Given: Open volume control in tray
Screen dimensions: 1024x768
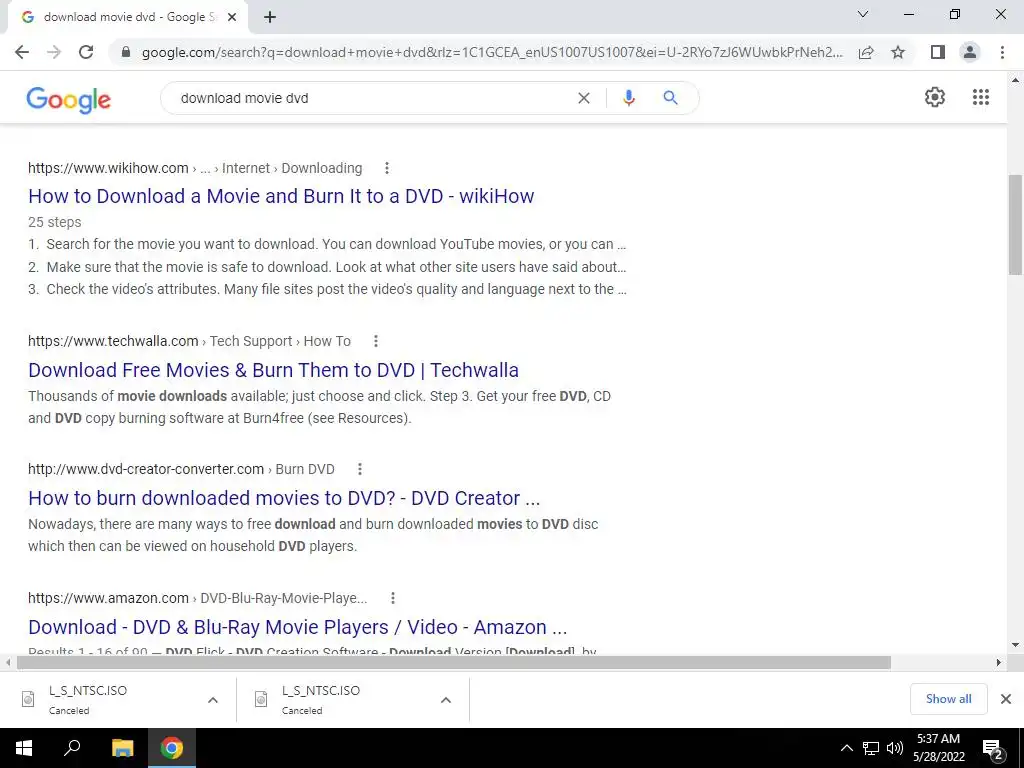Looking at the screenshot, I should 895,748.
